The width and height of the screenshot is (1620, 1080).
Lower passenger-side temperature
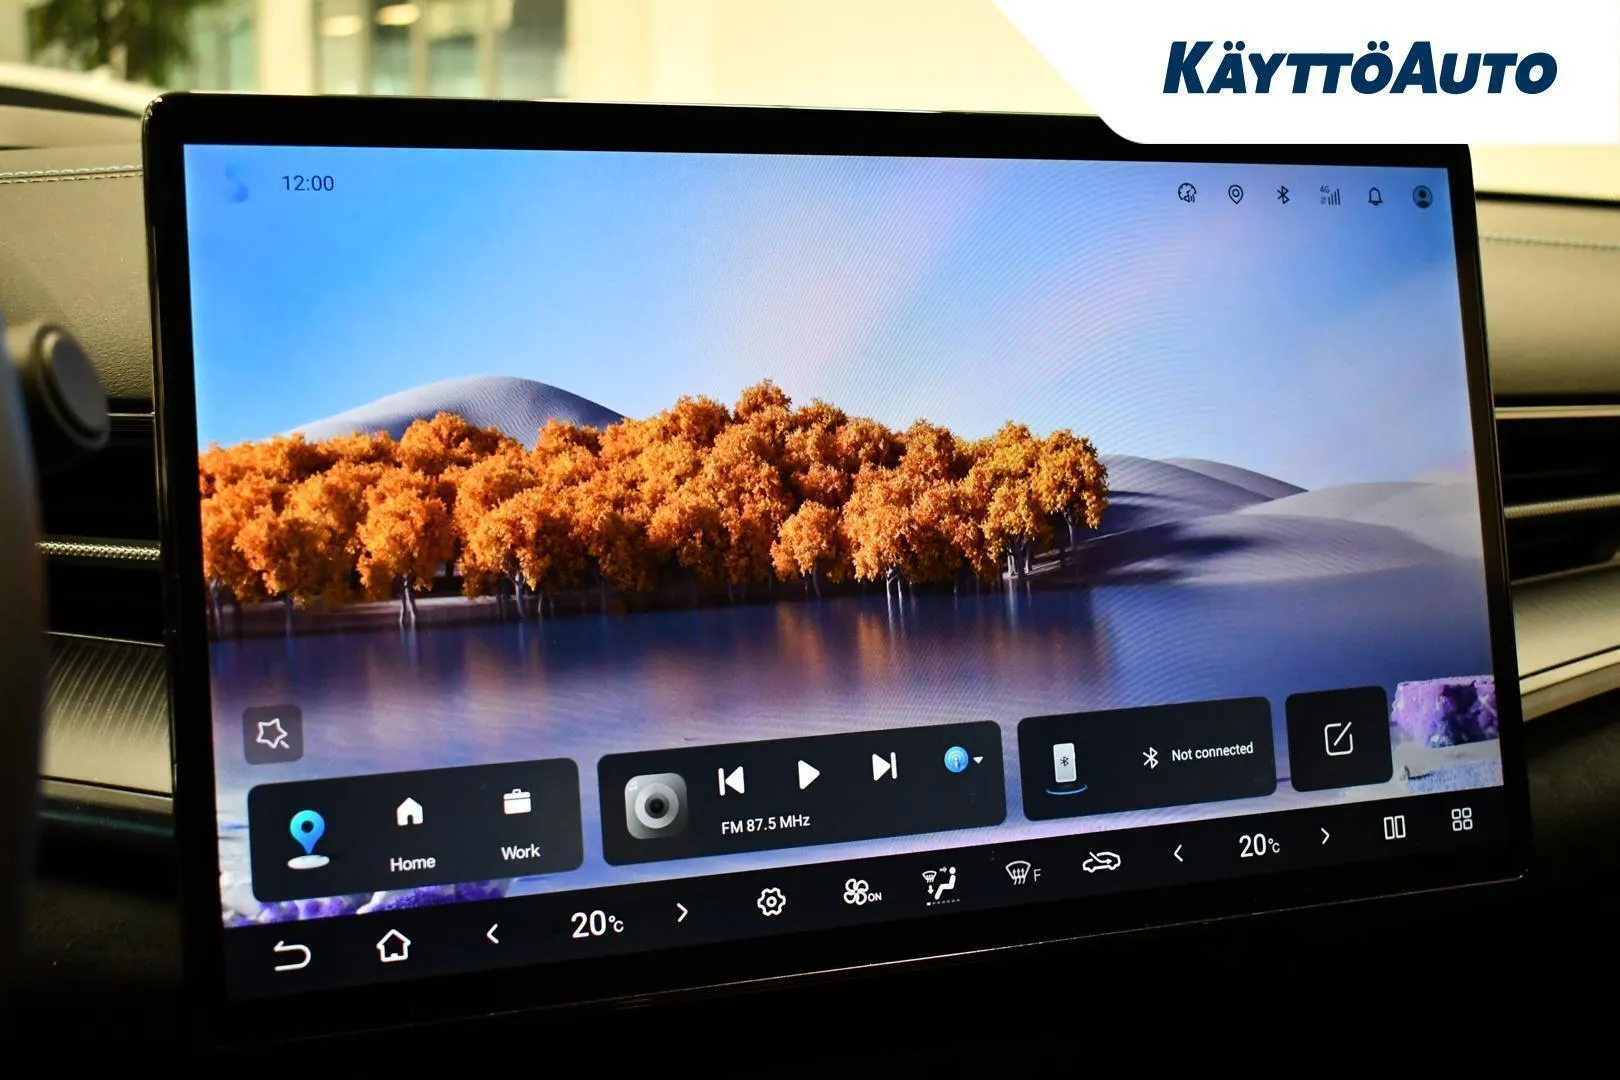tap(1178, 853)
